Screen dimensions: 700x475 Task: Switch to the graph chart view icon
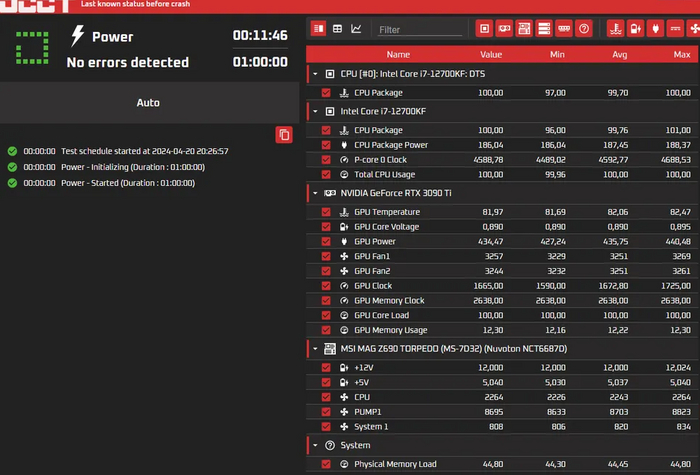(x=356, y=29)
